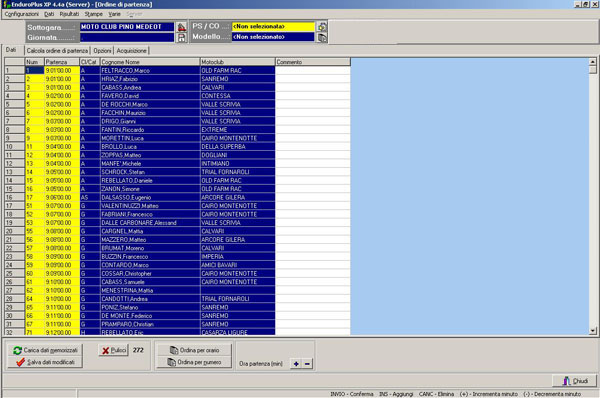Image resolution: width=600 pixels, height=398 pixels.
Task: Select the SCHROCK Stefan name cell
Action: 150,172
